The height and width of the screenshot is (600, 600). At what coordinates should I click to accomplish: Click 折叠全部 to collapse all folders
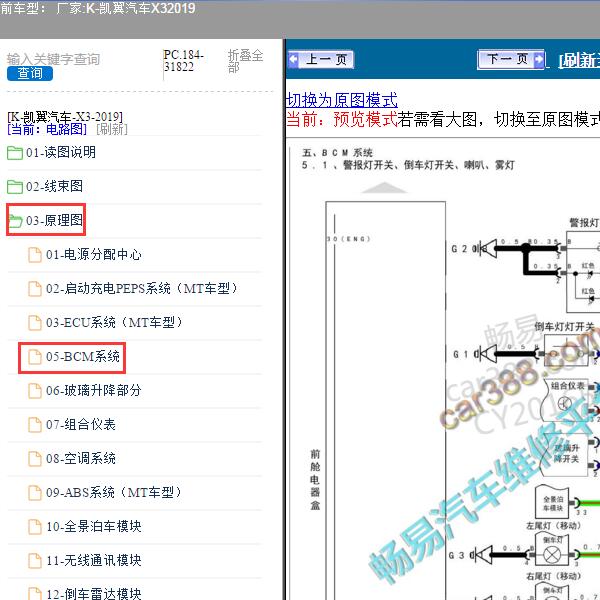coord(245,61)
